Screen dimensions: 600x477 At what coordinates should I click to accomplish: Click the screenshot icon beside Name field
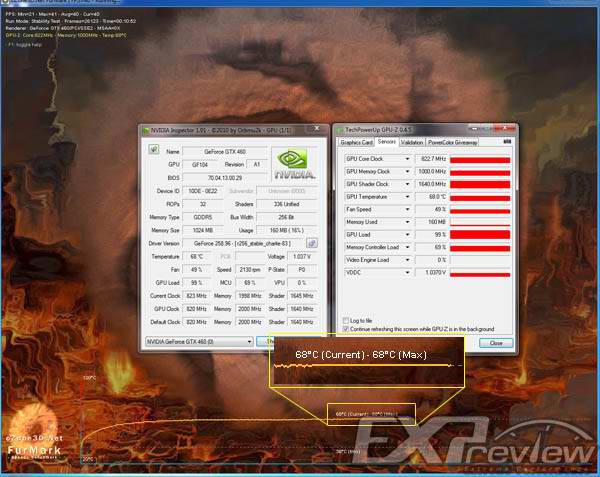click(x=153, y=150)
